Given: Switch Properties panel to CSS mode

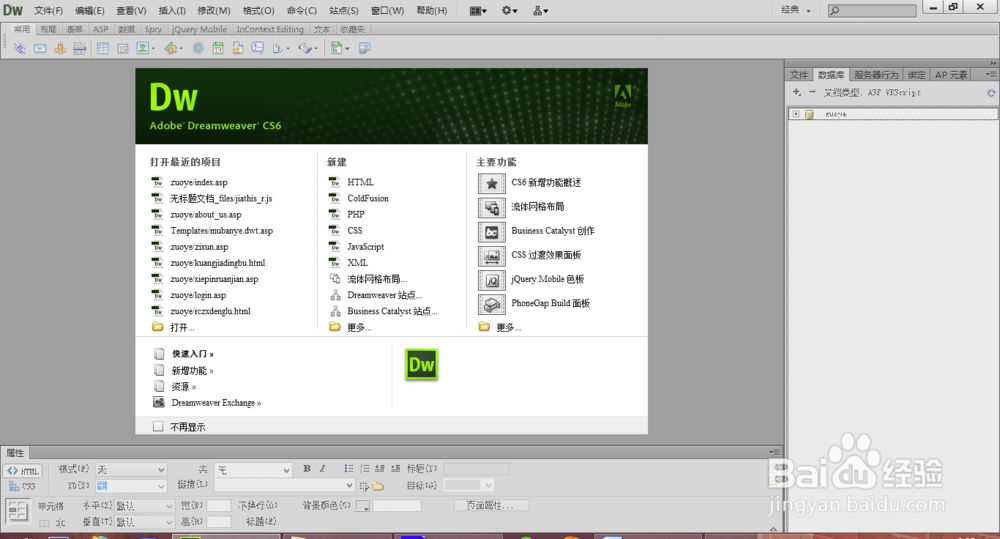Looking at the screenshot, I should tap(23, 486).
